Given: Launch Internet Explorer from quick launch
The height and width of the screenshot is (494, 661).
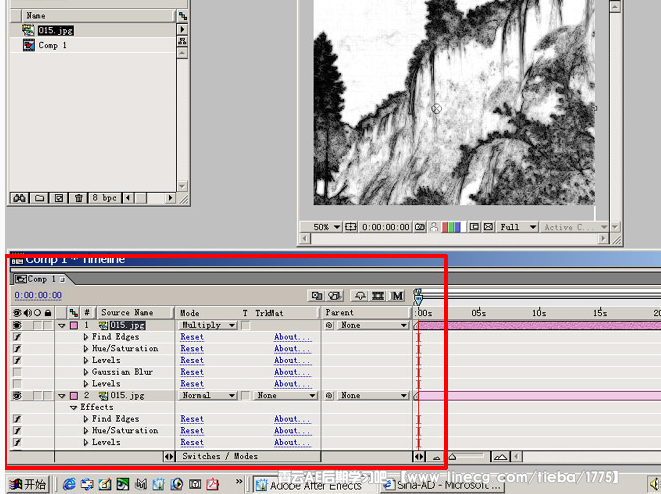Looking at the screenshot, I should (x=69, y=484).
